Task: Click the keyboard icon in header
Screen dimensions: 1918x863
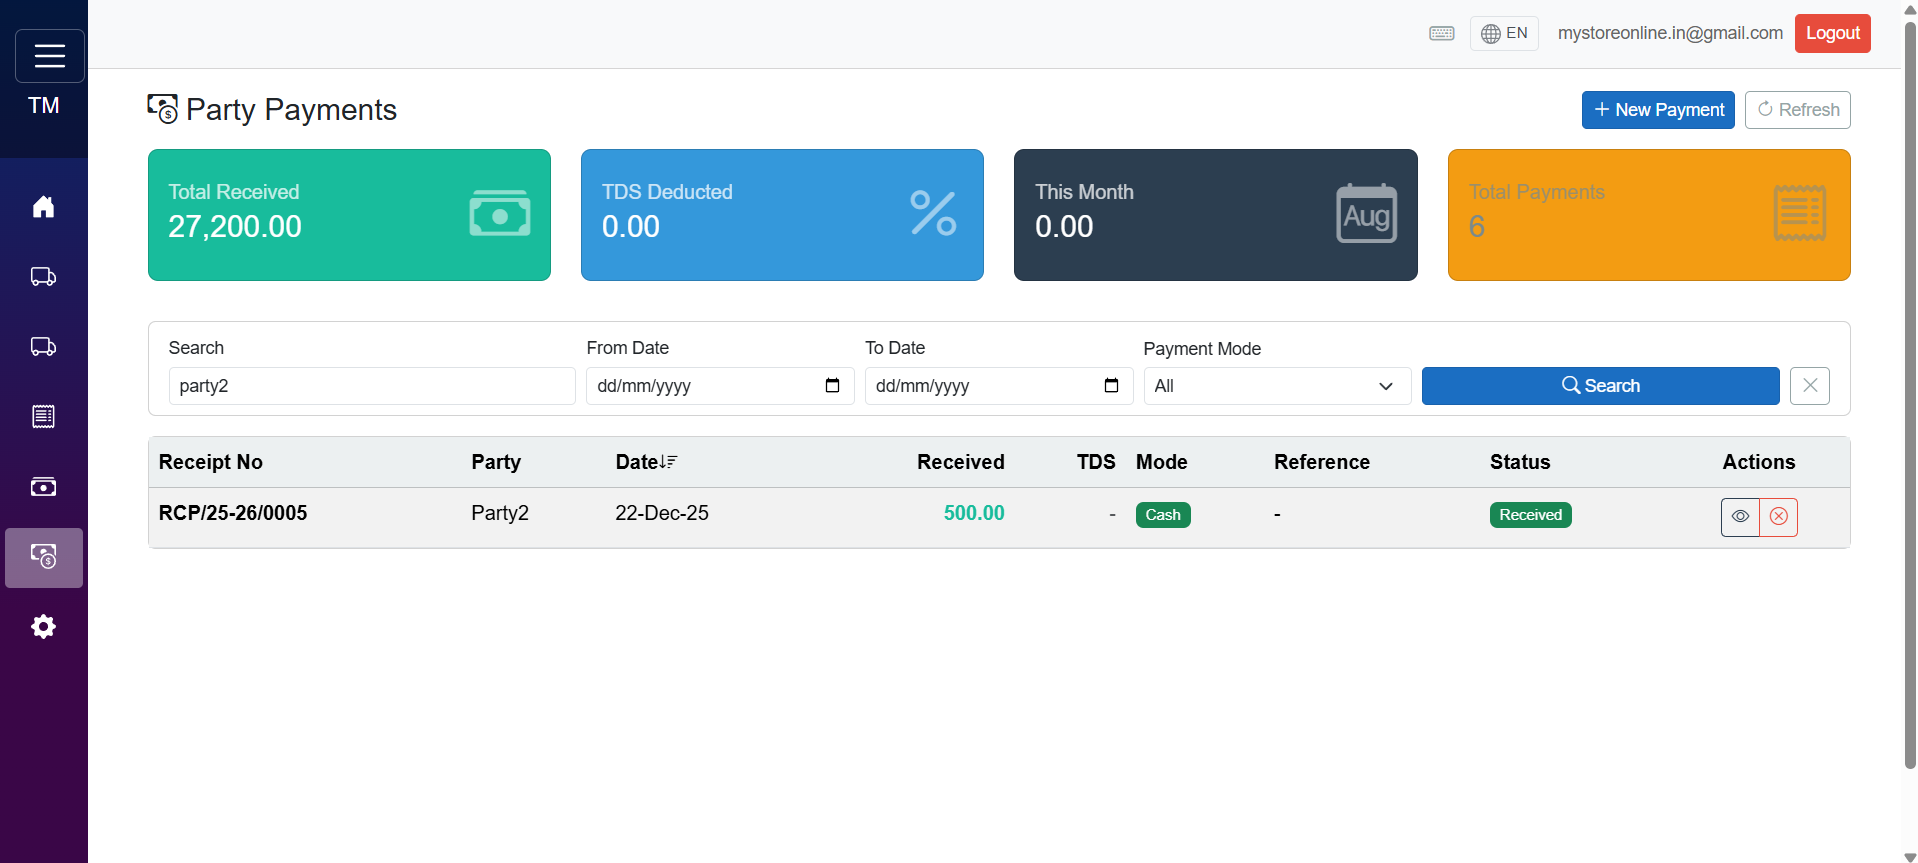Action: [x=1441, y=34]
